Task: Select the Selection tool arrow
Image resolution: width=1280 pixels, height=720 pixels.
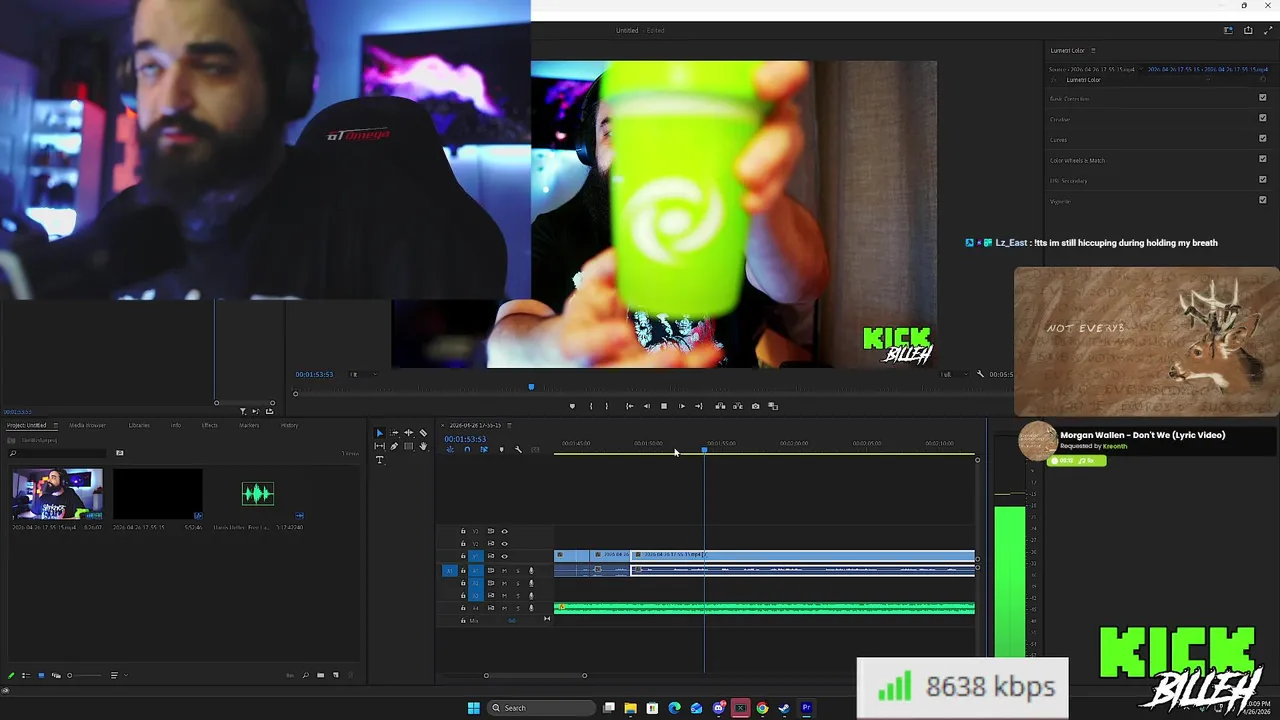Action: (x=379, y=433)
